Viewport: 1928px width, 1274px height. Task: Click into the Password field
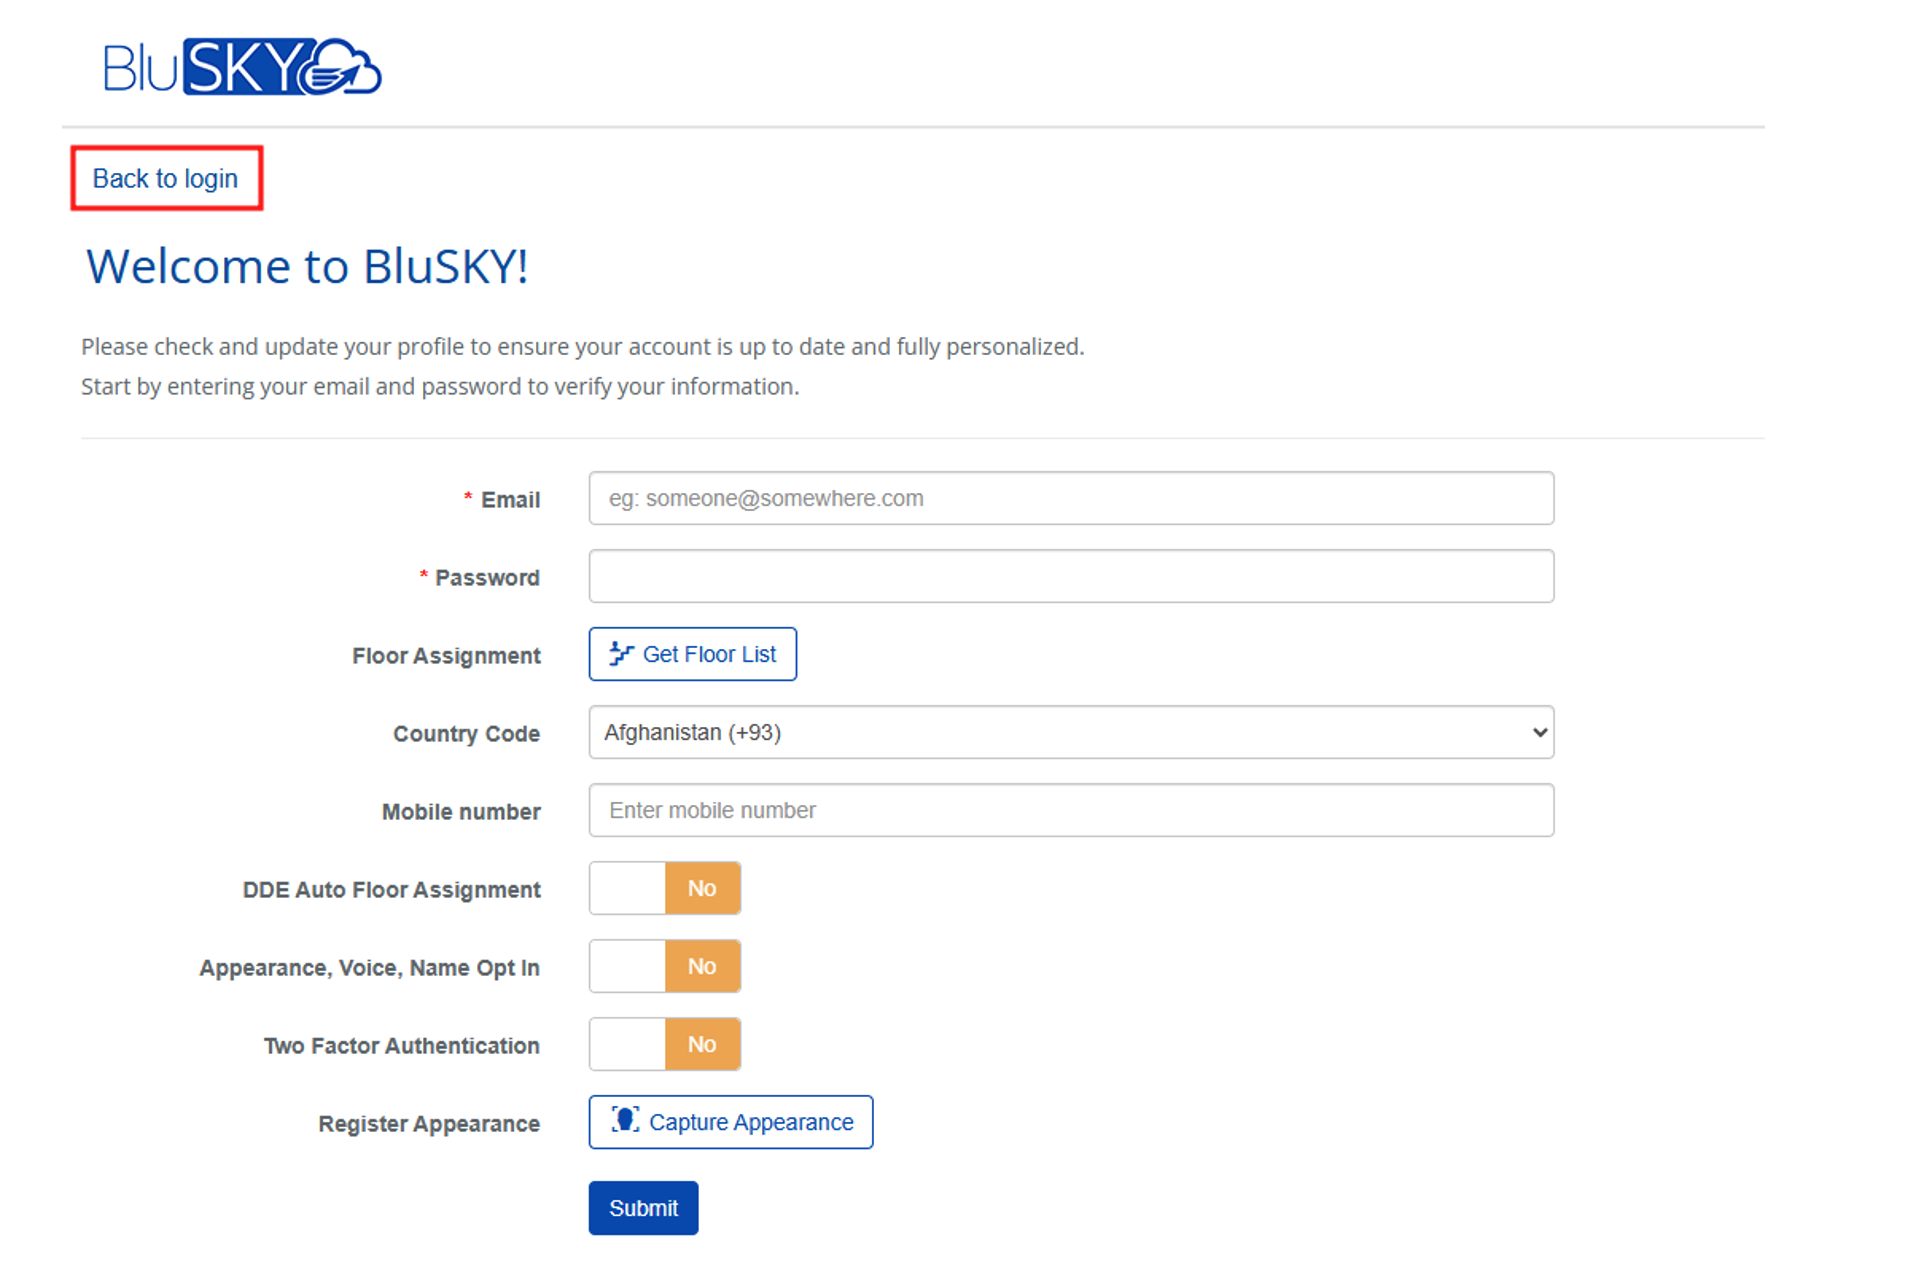tap(1070, 577)
